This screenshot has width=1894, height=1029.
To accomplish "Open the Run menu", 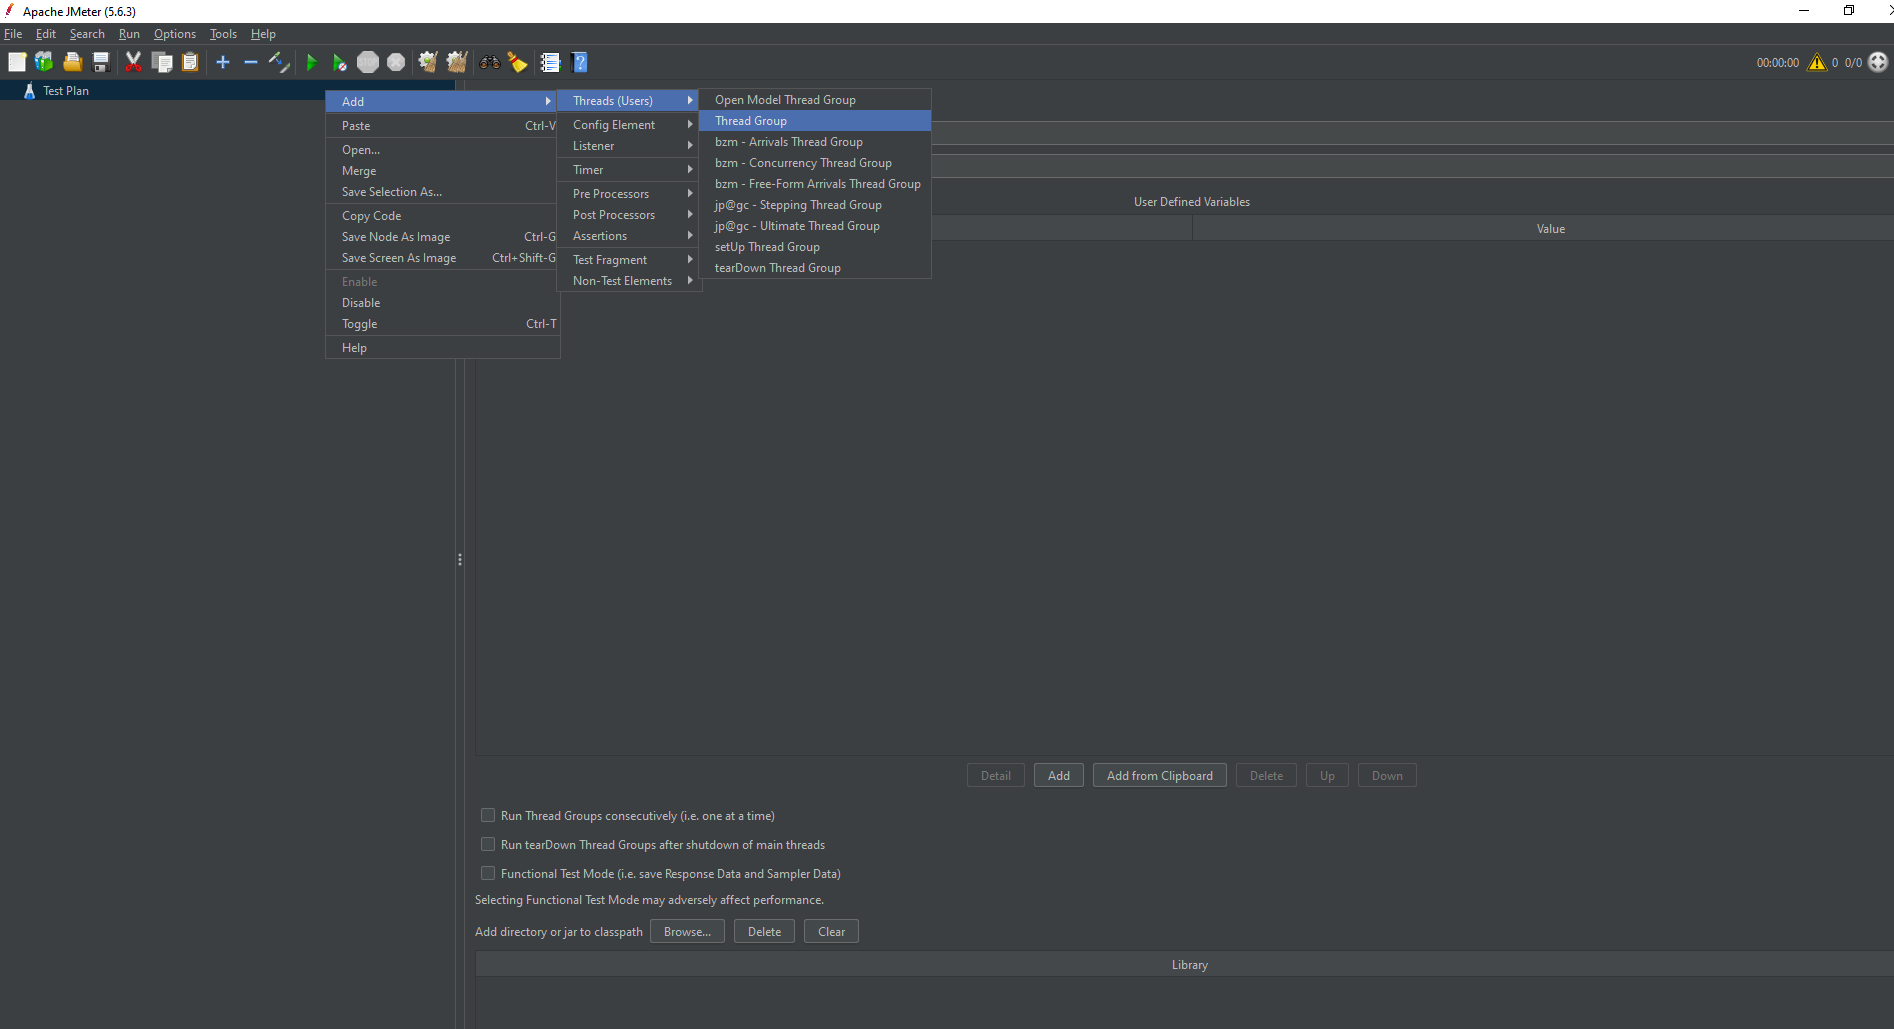I will click(x=129, y=34).
